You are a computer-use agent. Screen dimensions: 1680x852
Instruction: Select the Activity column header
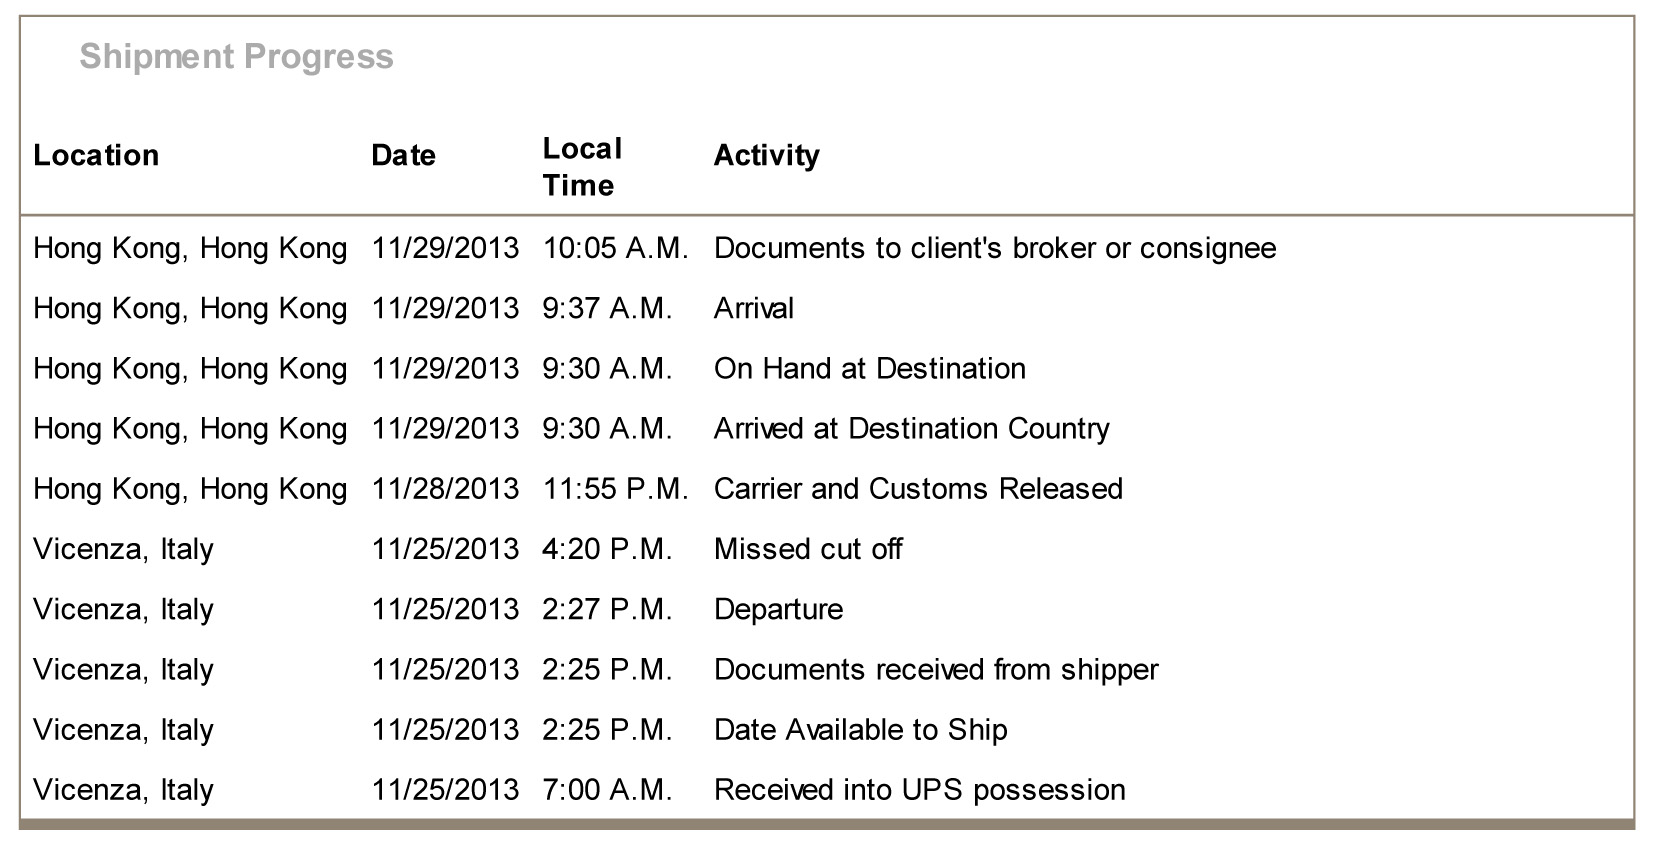click(x=766, y=156)
